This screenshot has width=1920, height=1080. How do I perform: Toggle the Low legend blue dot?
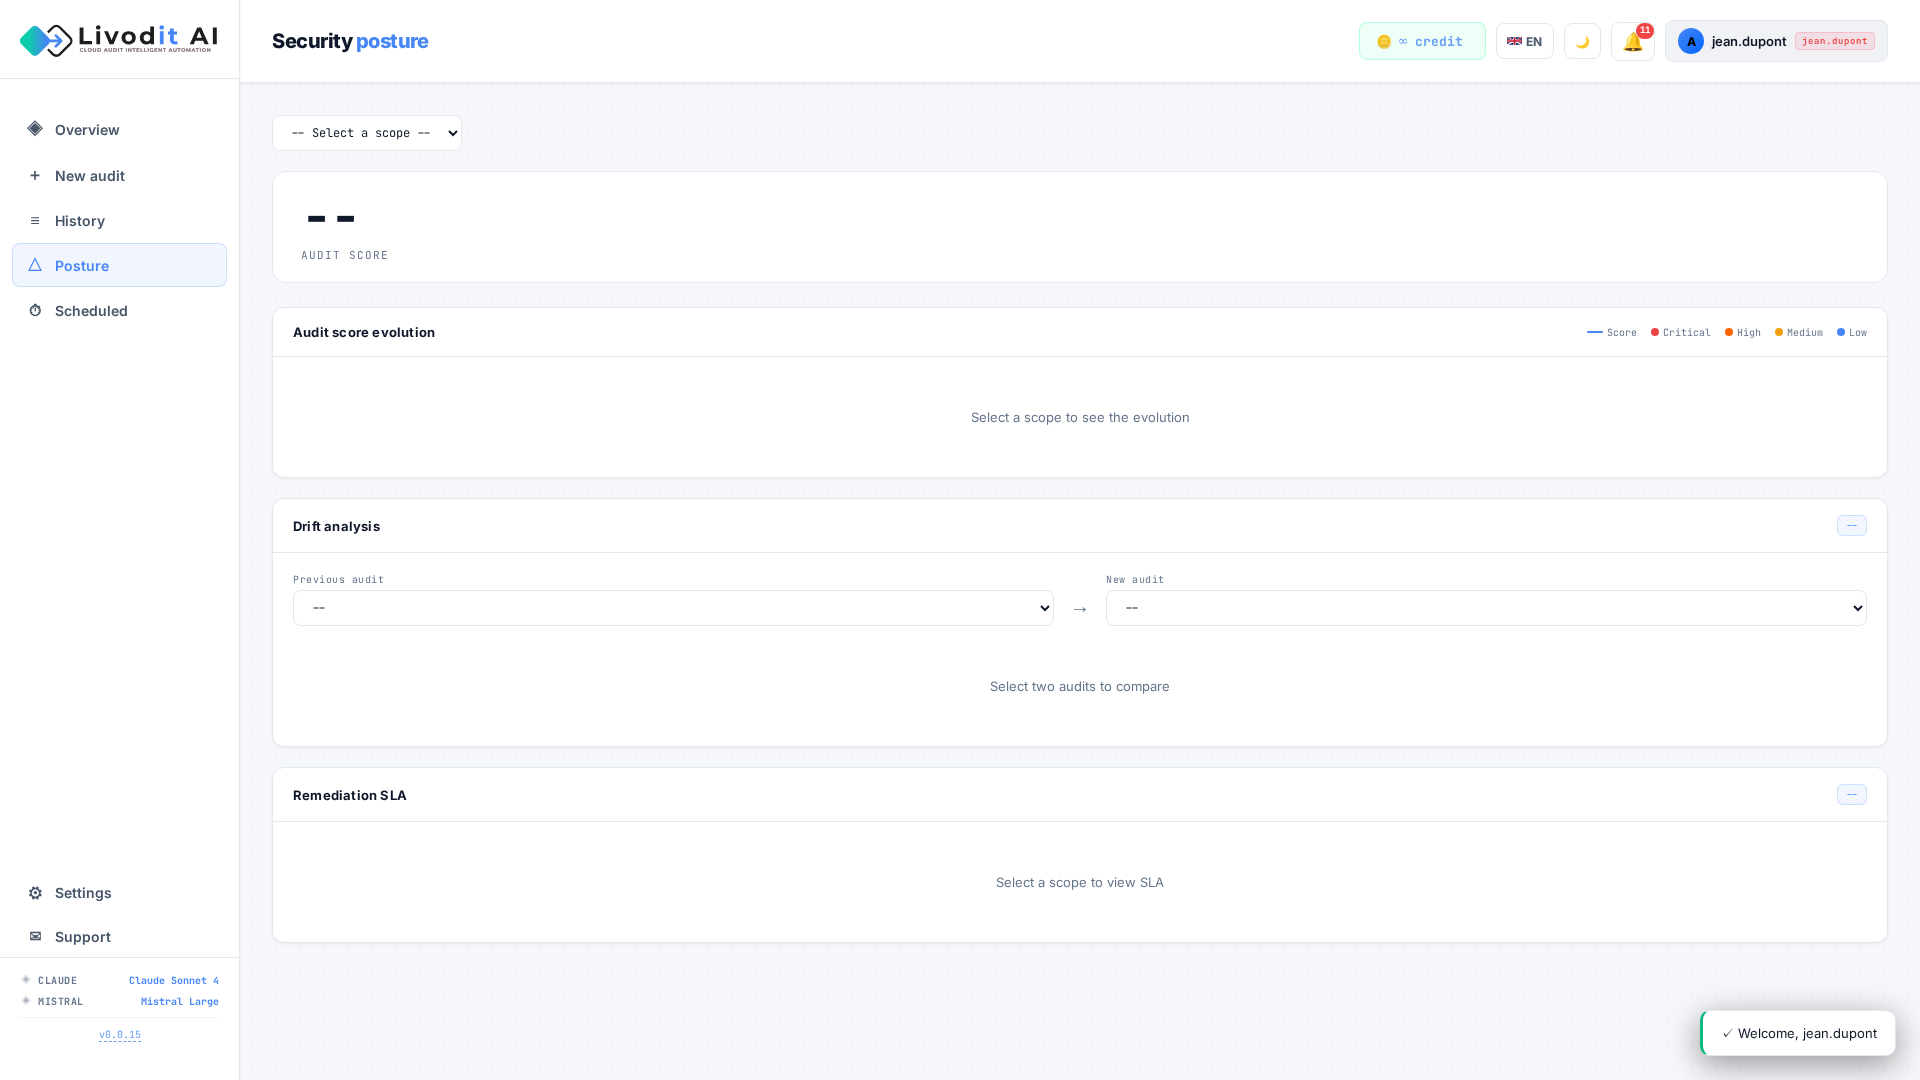(1851, 333)
